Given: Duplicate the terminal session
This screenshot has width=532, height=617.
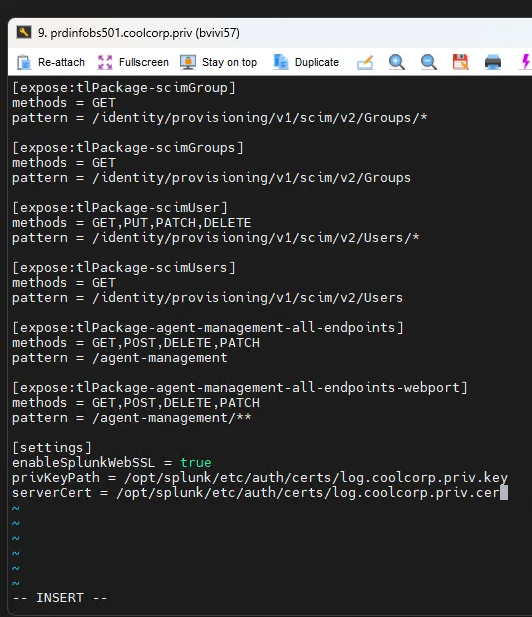Looking at the screenshot, I should point(306,62).
